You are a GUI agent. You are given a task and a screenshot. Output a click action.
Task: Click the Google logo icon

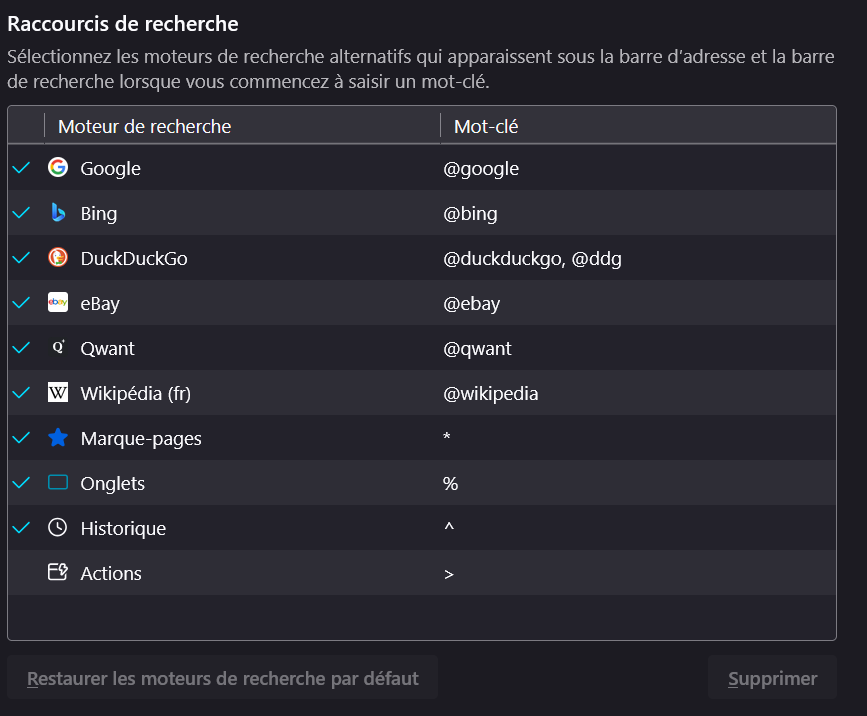[x=58, y=168]
